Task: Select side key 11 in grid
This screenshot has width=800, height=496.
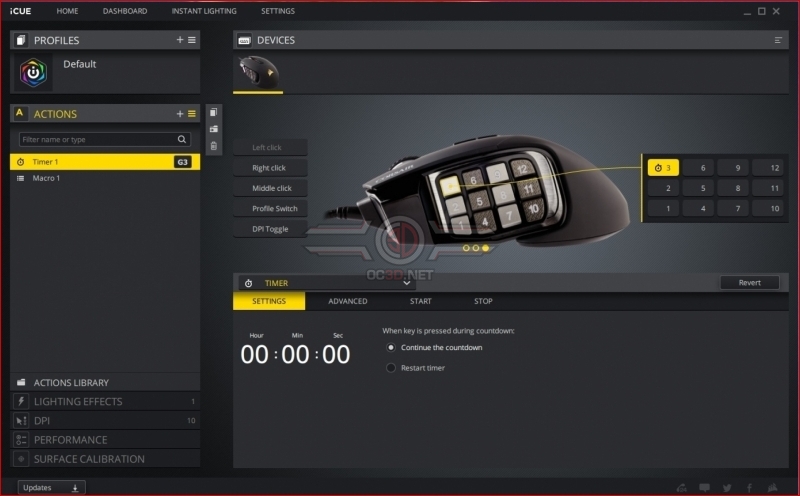Action: tap(768, 188)
